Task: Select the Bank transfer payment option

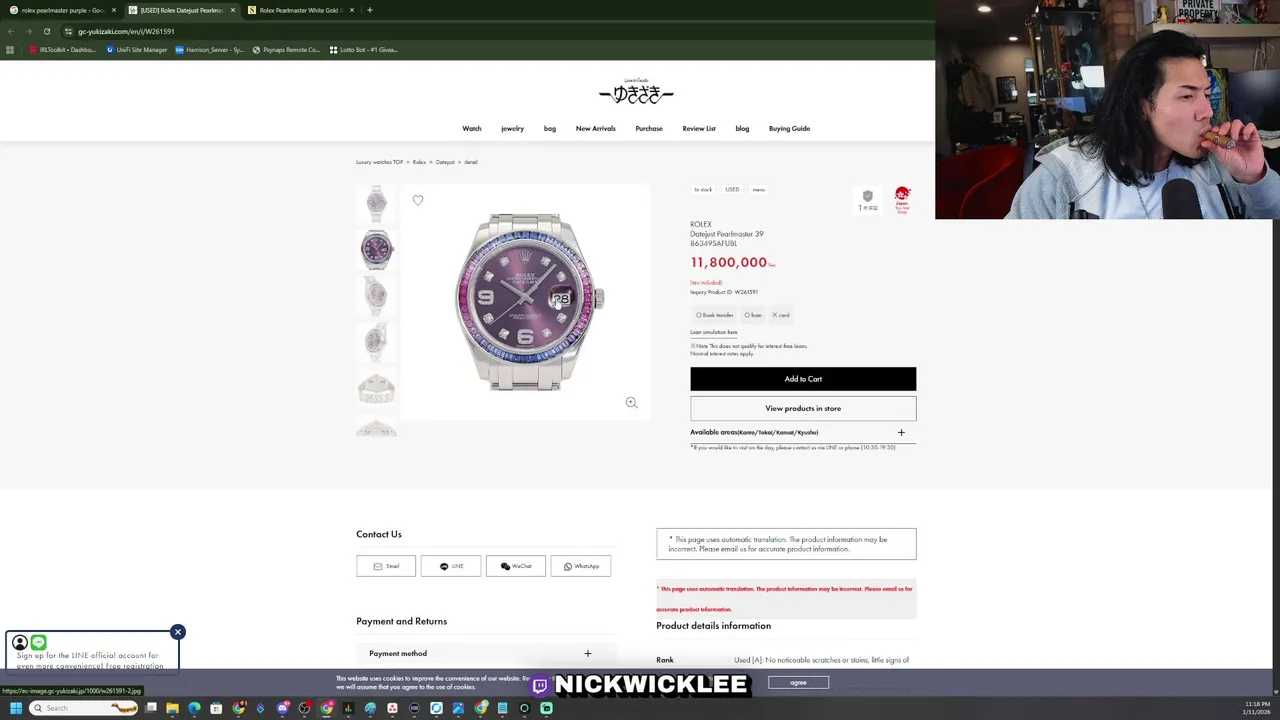Action: [x=714, y=315]
